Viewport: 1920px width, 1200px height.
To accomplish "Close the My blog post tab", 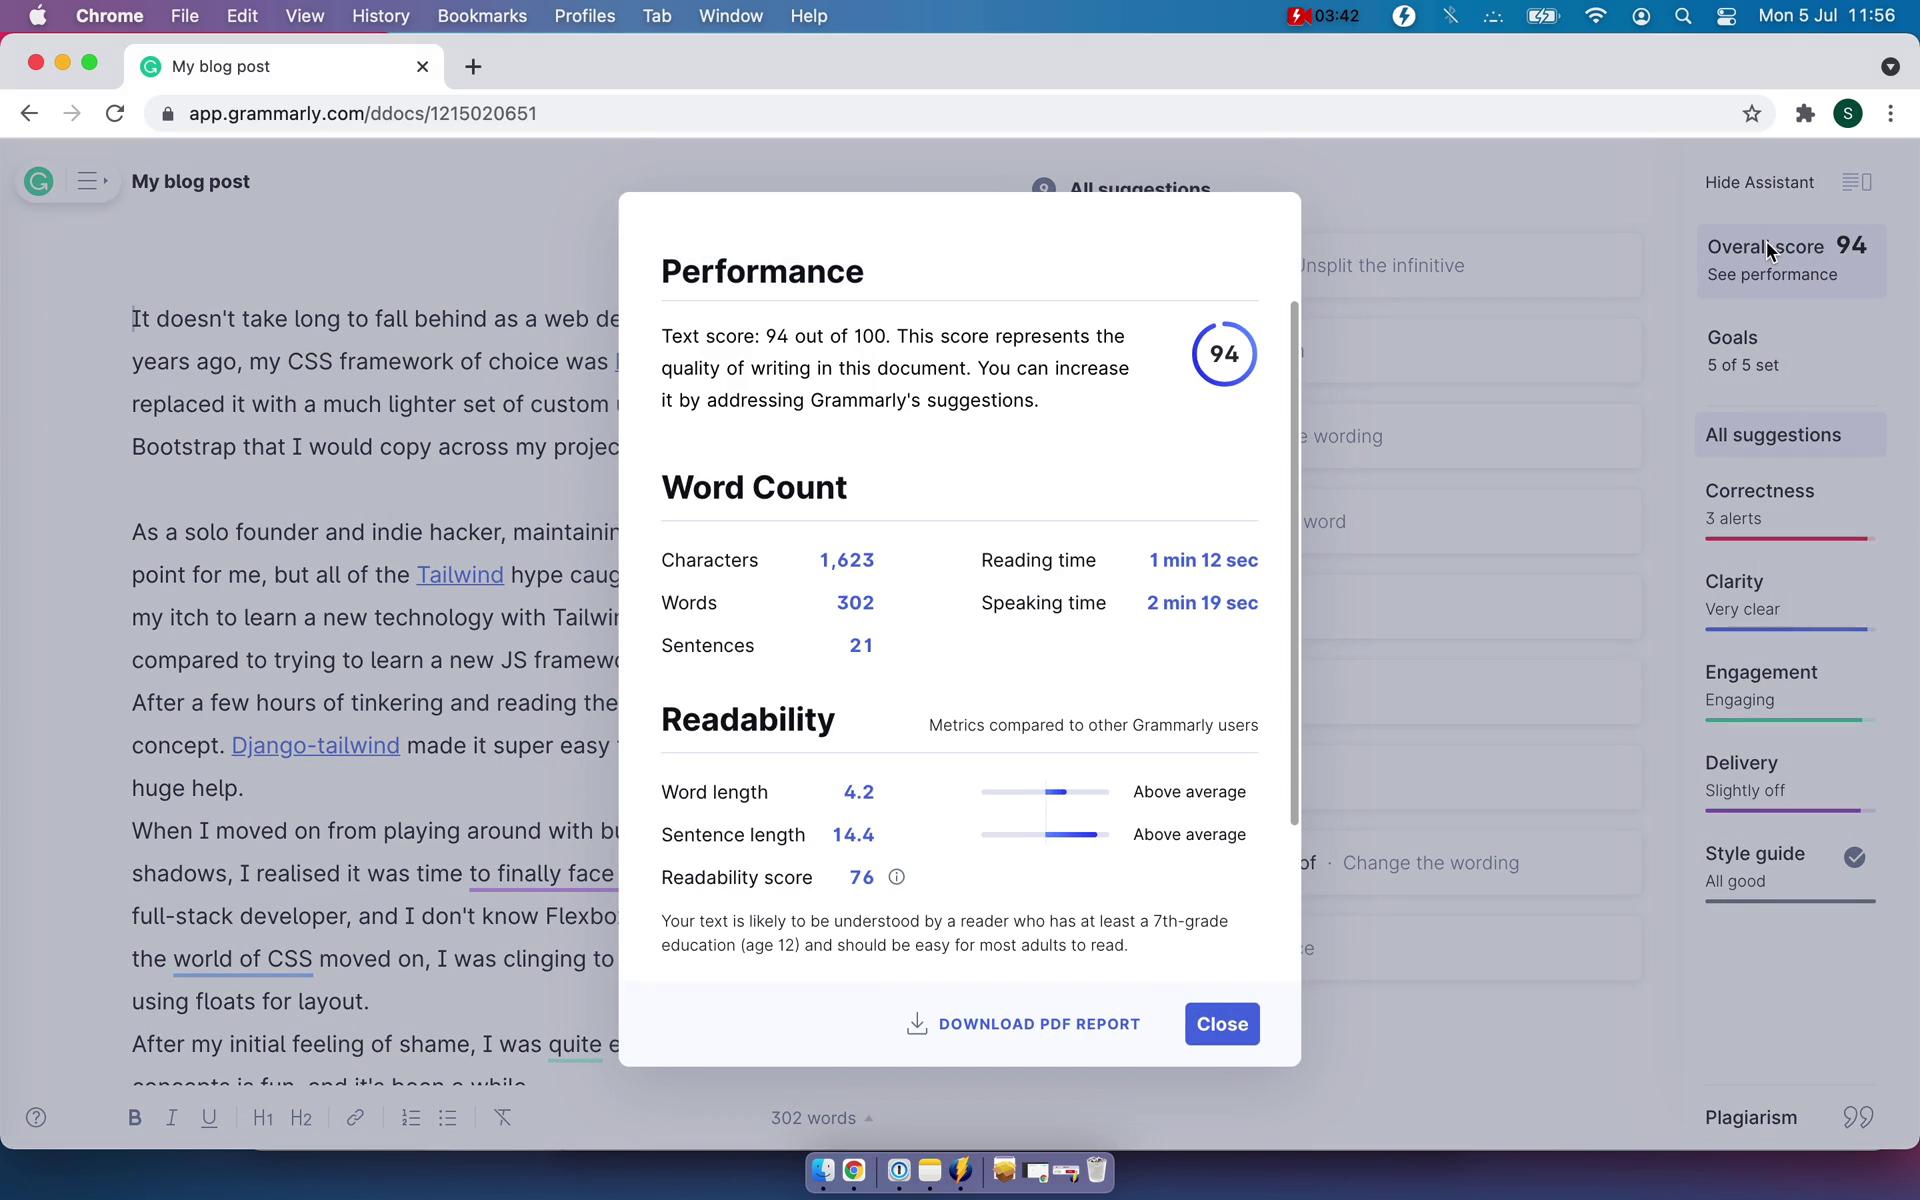I will tap(422, 66).
